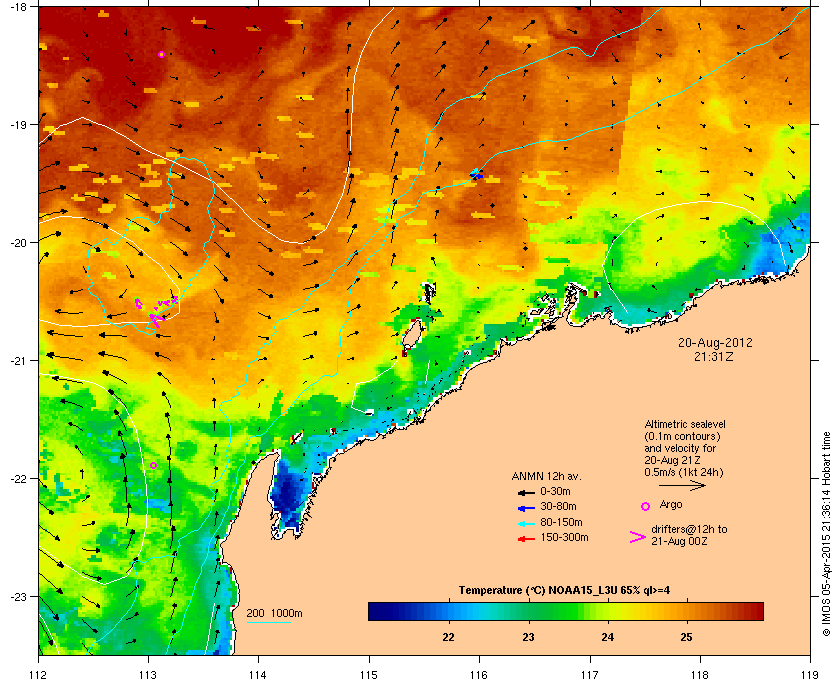Screen dimensions: 840x680
Task: Click the Argo float marker near -21.9 latitude
Action: point(153,465)
